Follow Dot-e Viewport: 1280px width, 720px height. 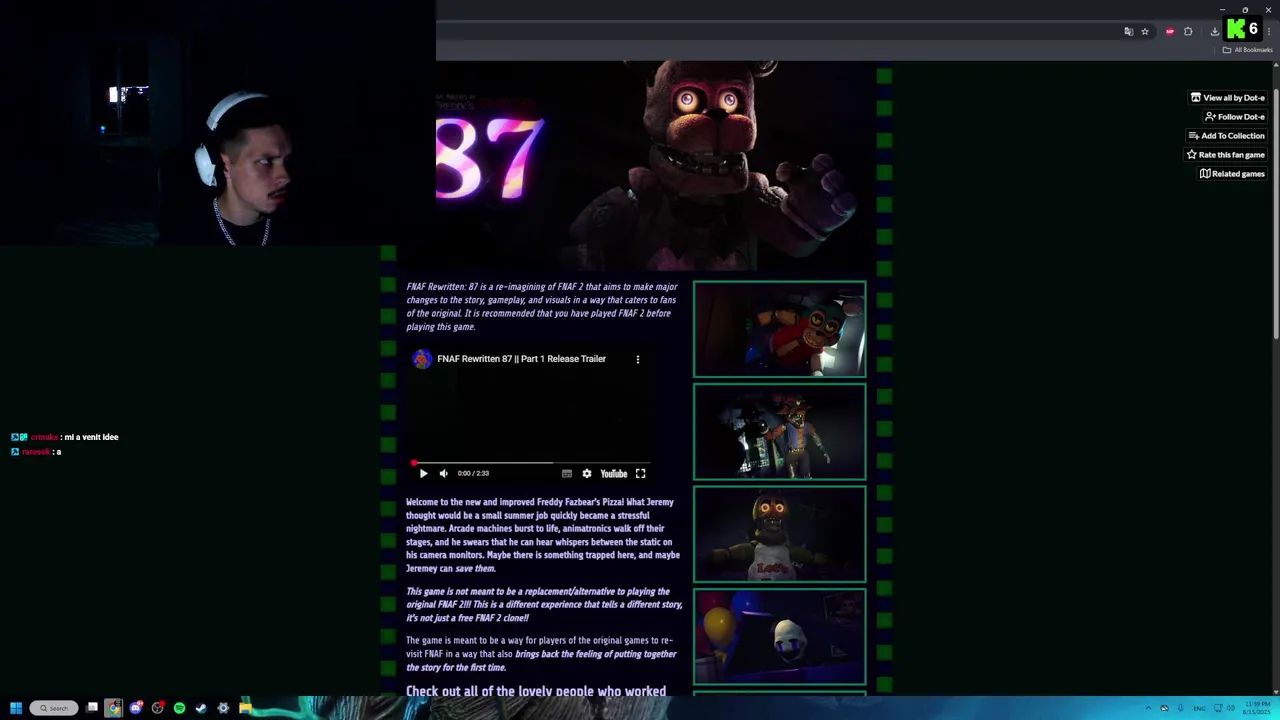[x=1235, y=117]
